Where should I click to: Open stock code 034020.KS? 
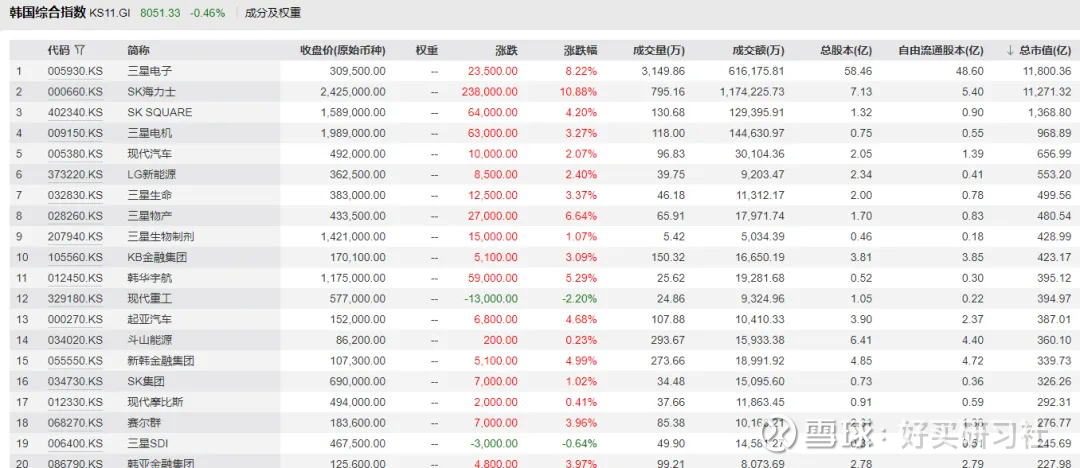[75, 340]
